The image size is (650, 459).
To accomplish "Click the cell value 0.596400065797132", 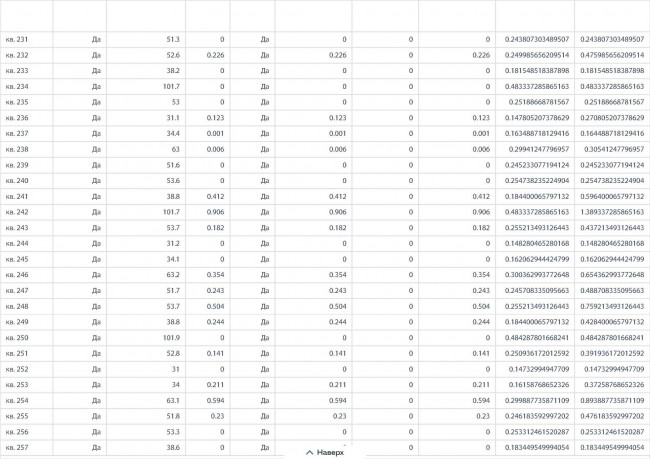I will point(612,196).
